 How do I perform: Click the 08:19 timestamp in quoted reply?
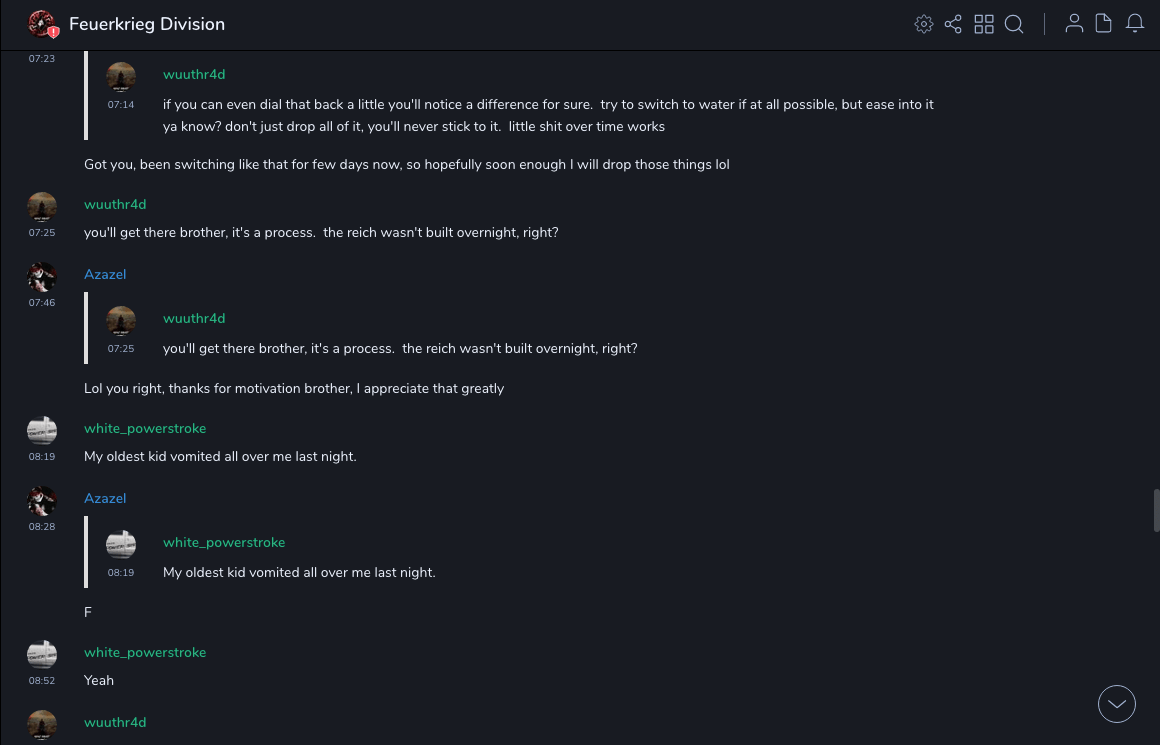point(121,573)
